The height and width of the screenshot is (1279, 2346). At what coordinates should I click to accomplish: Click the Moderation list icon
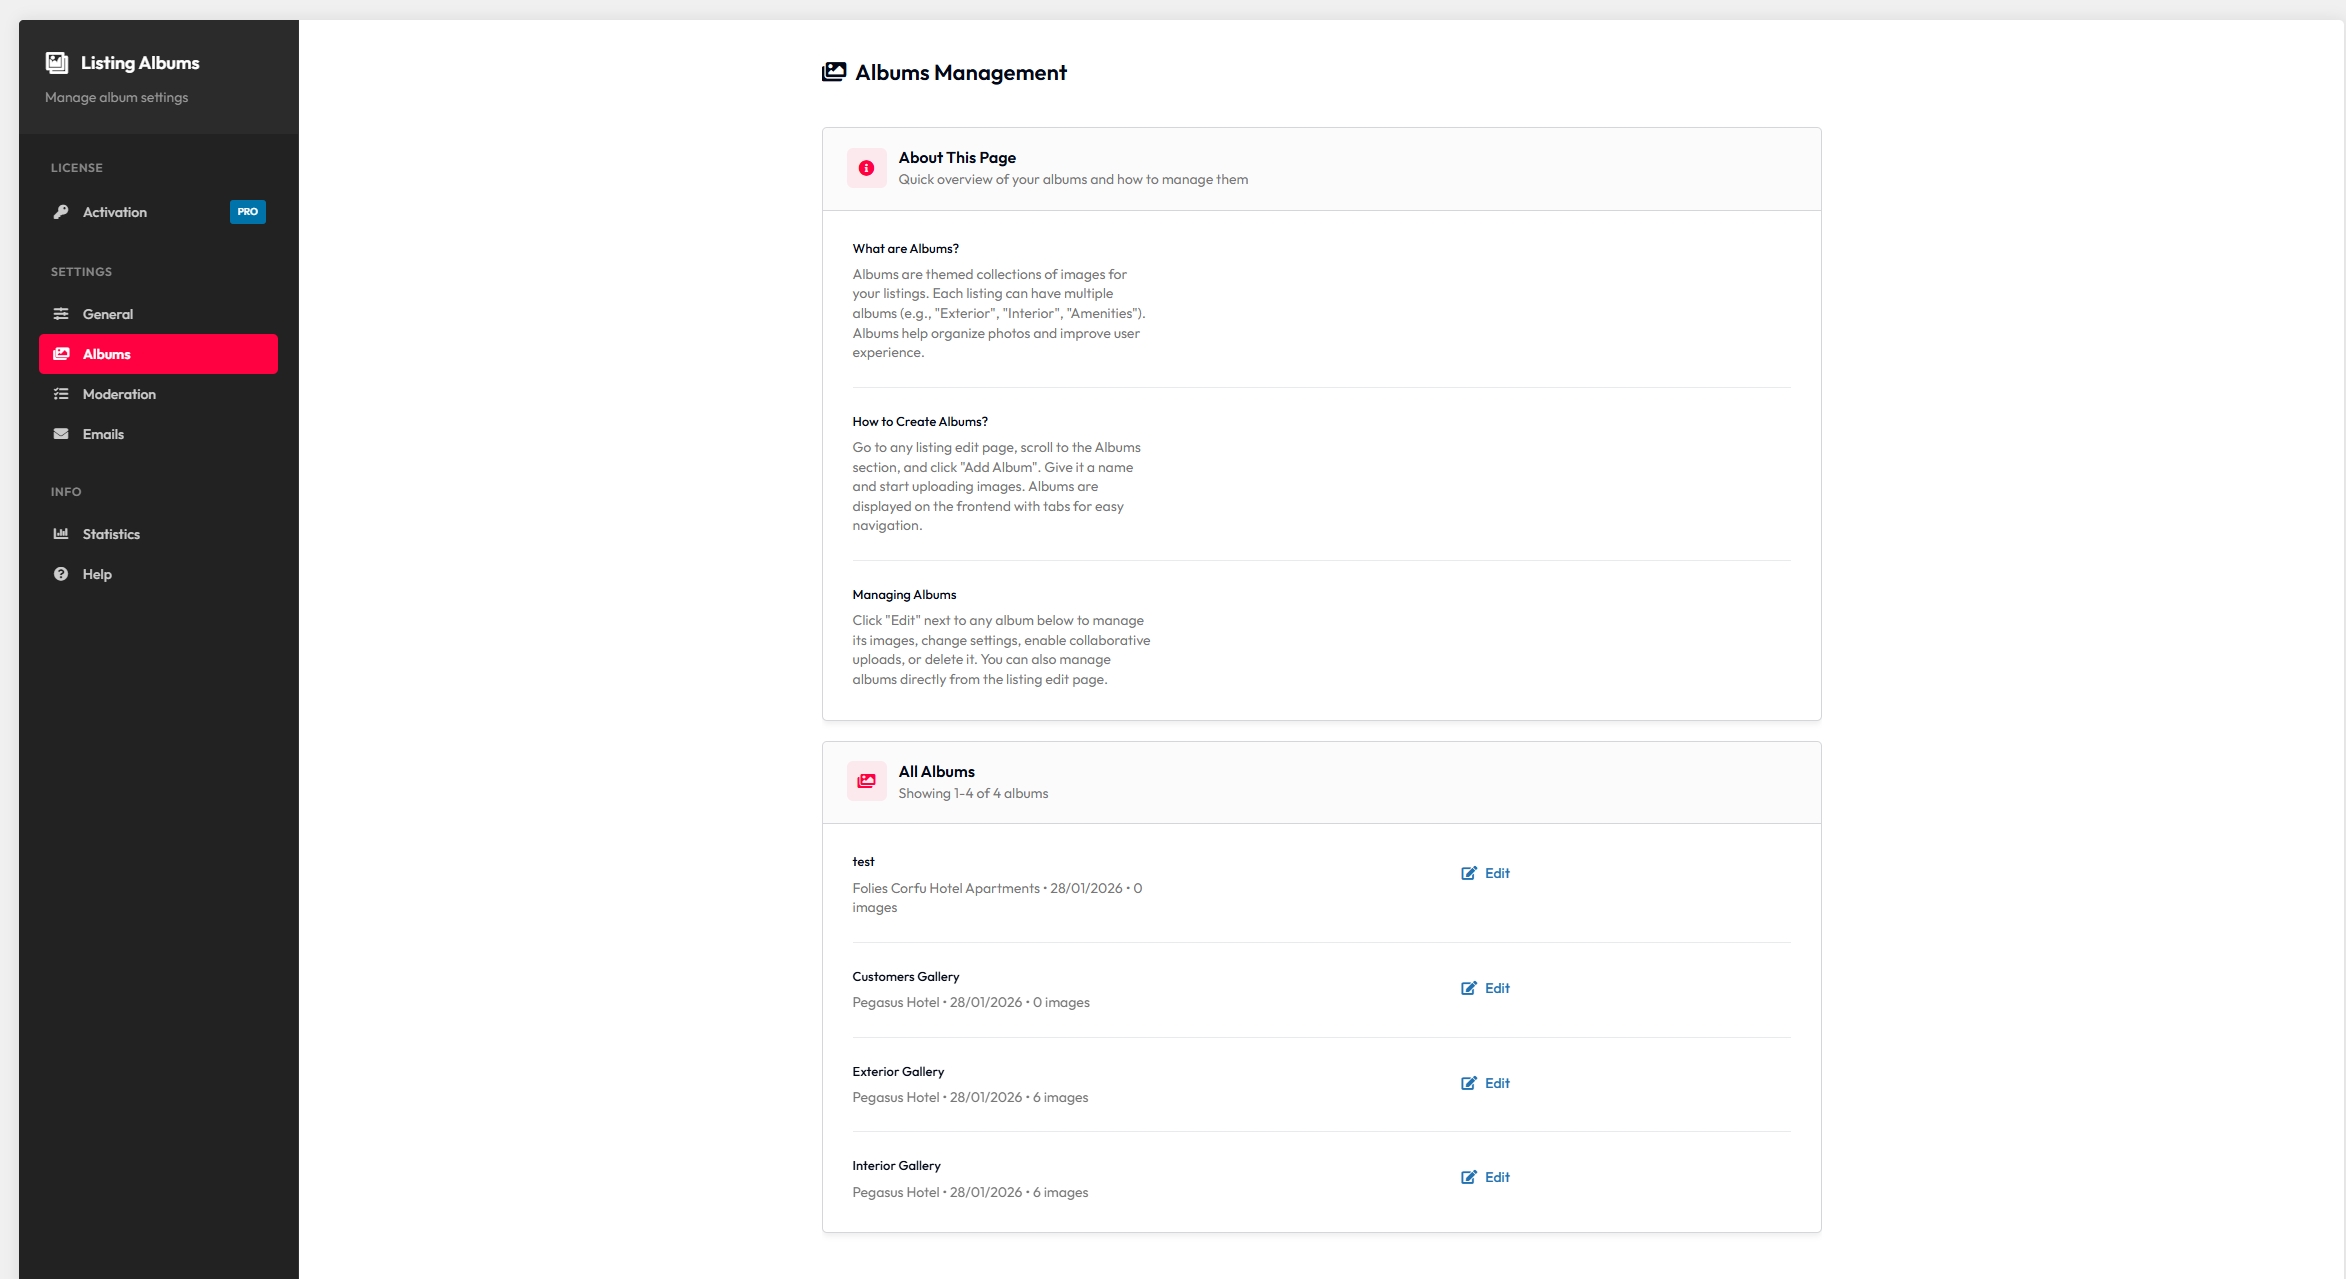(x=60, y=393)
